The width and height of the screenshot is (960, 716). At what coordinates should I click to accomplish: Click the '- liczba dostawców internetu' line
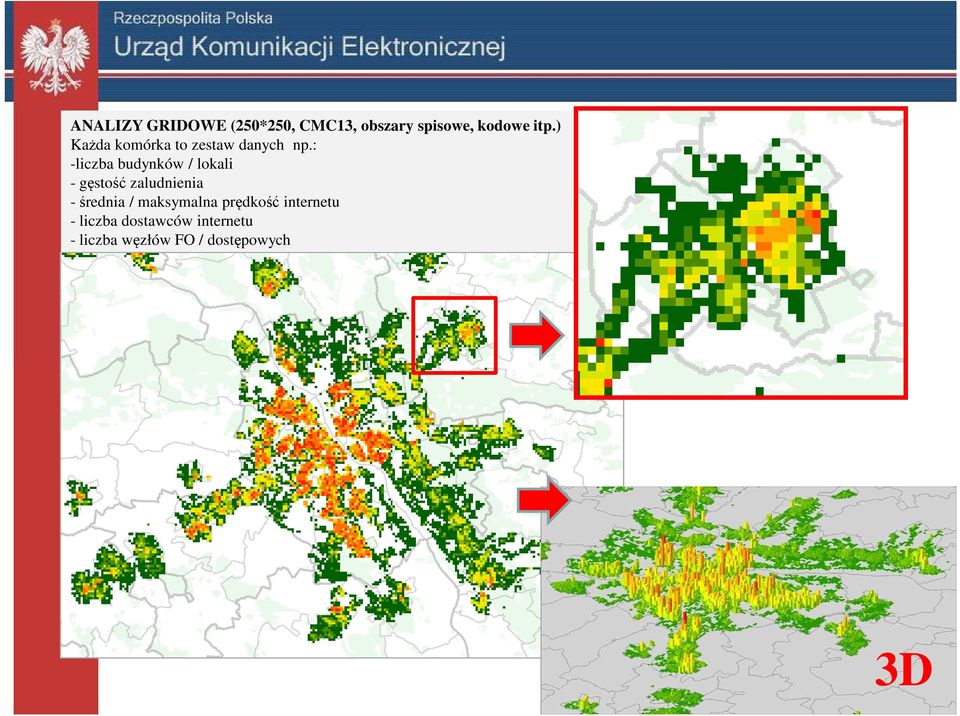162,221
